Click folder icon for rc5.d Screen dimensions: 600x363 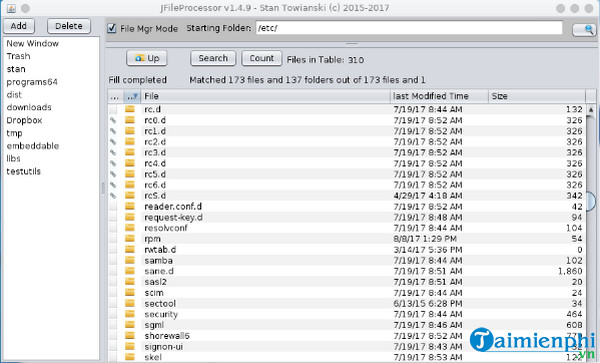point(130,174)
